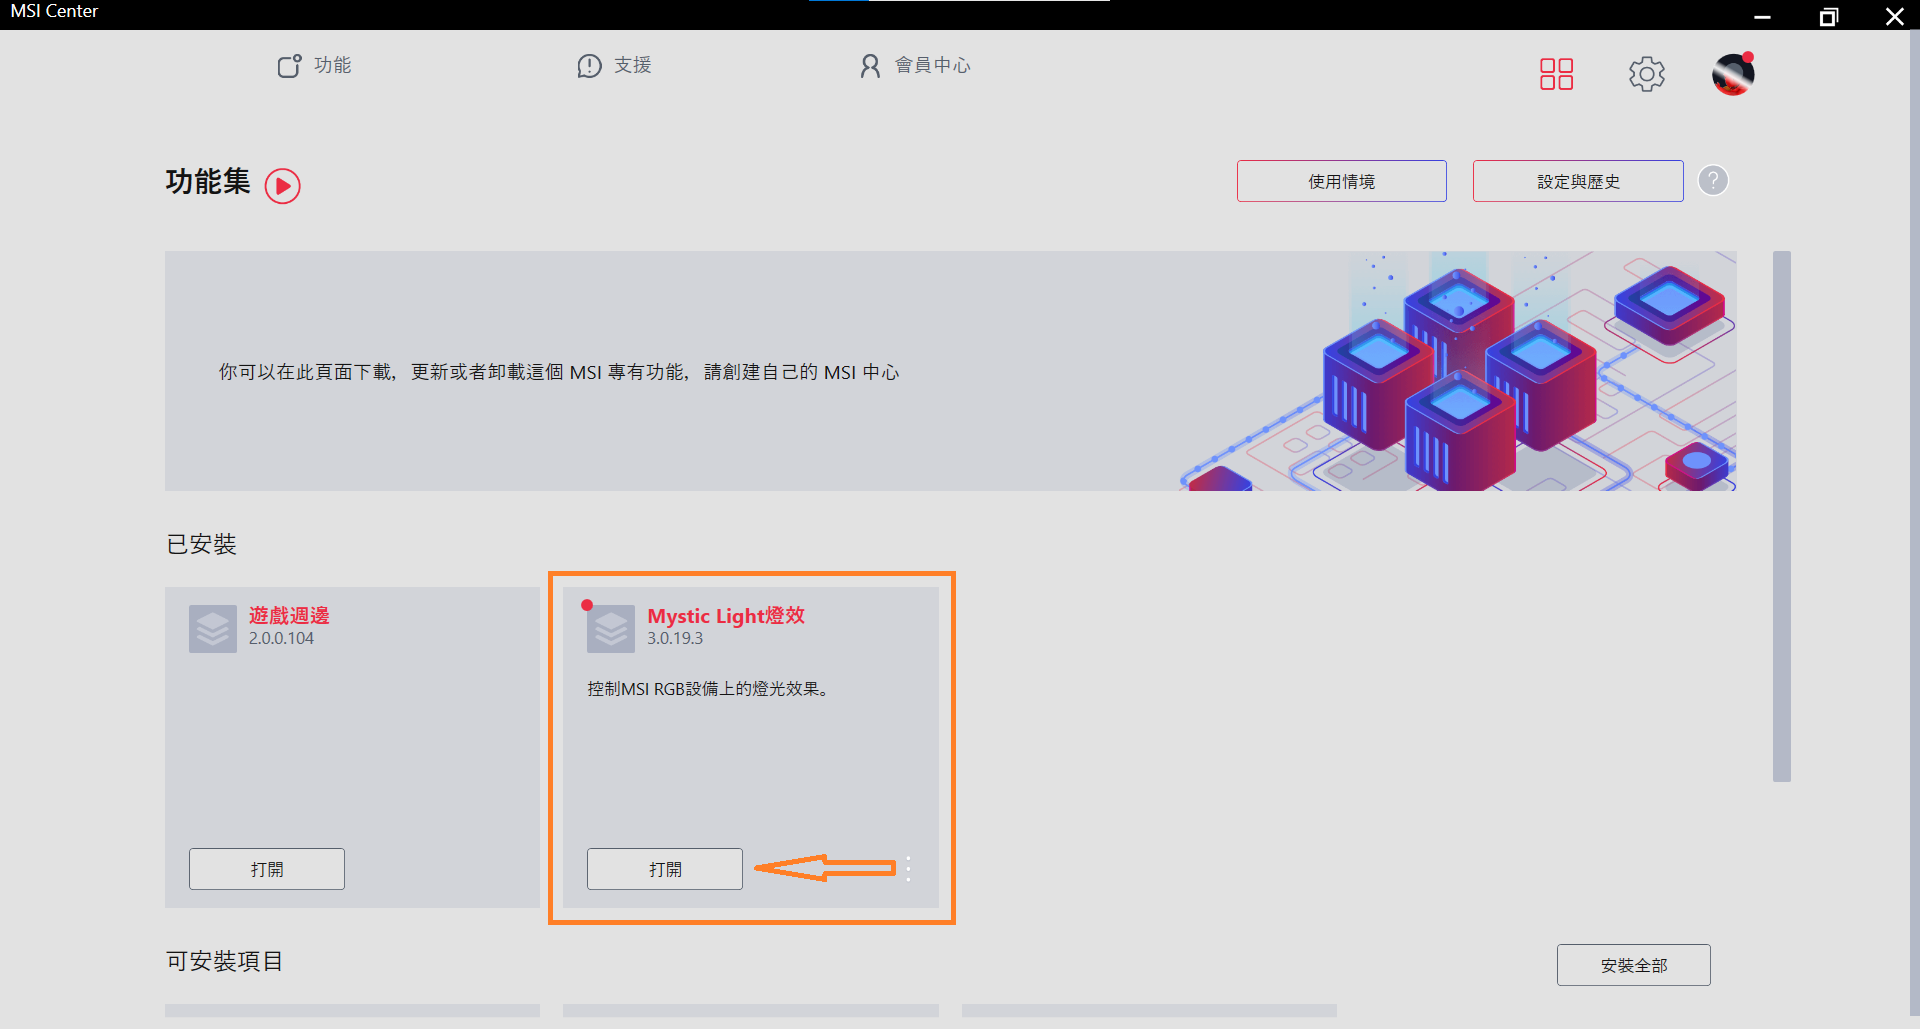This screenshot has height=1031, width=1920.
Task: Click the Mystic Light燈效 title
Action: (x=726, y=616)
